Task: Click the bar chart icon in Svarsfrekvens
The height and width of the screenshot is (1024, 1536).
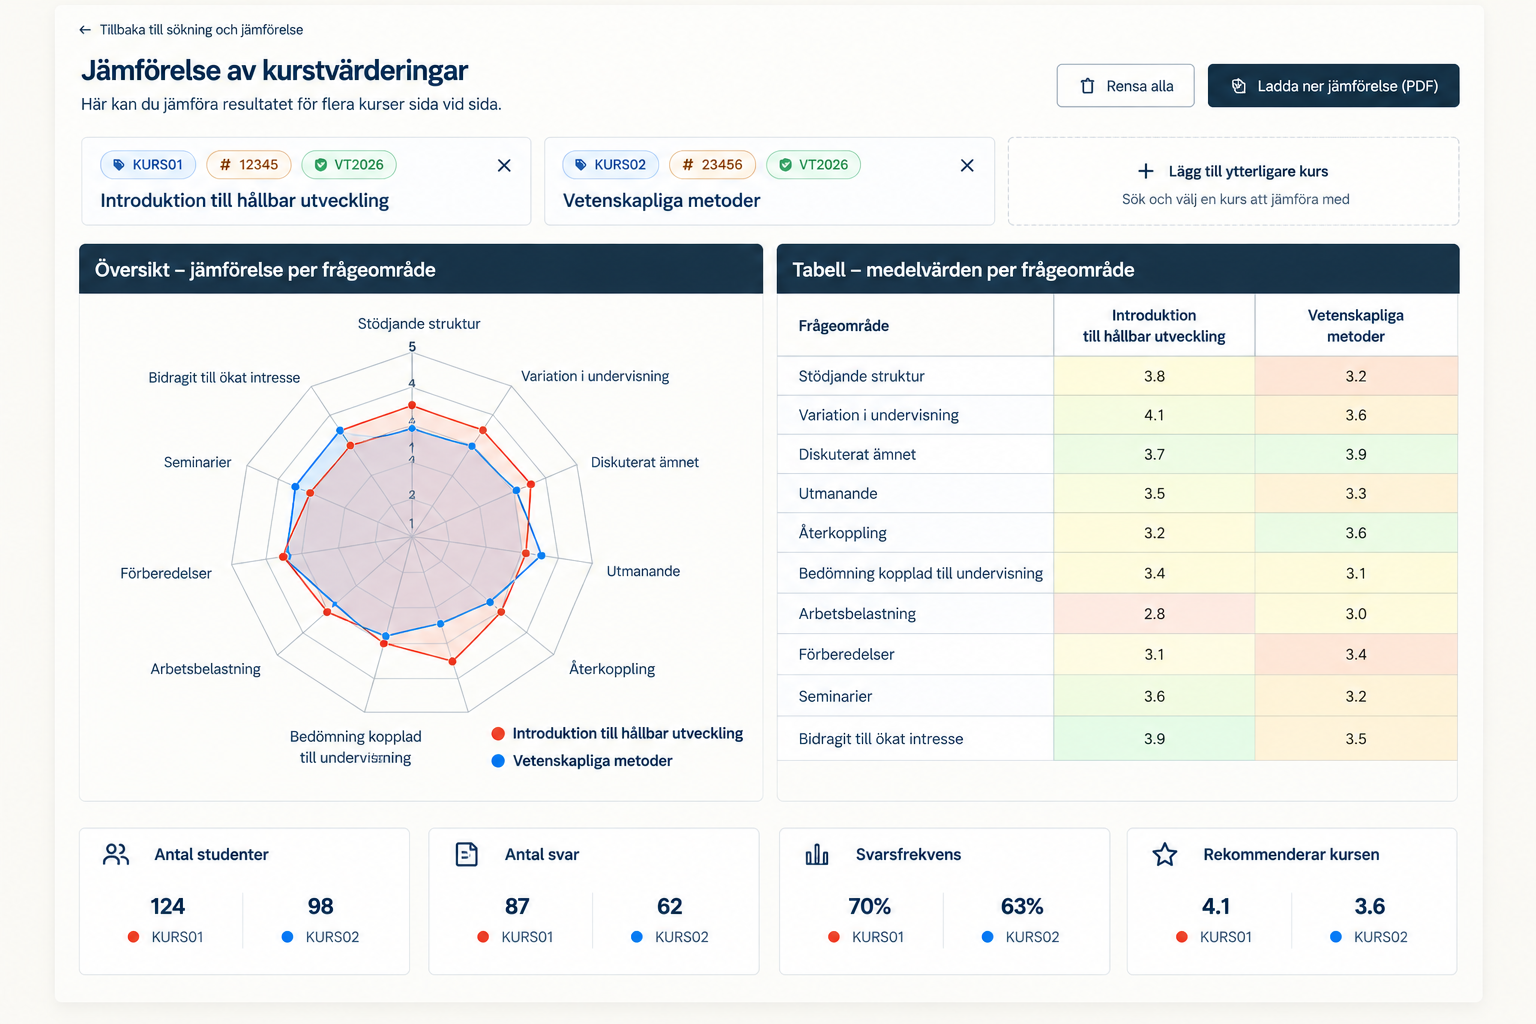Action: (x=817, y=854)
